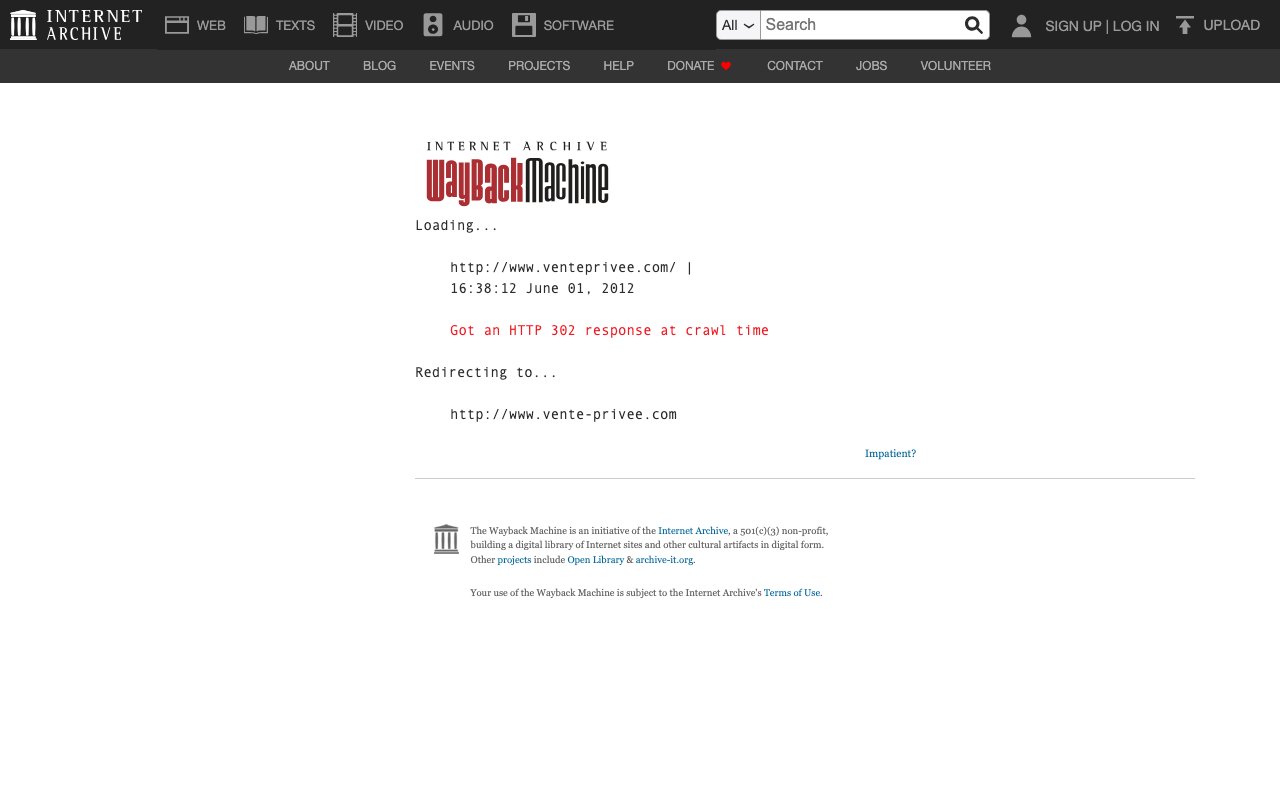
Task: Open the Video film icon
Action: [345, 25]
